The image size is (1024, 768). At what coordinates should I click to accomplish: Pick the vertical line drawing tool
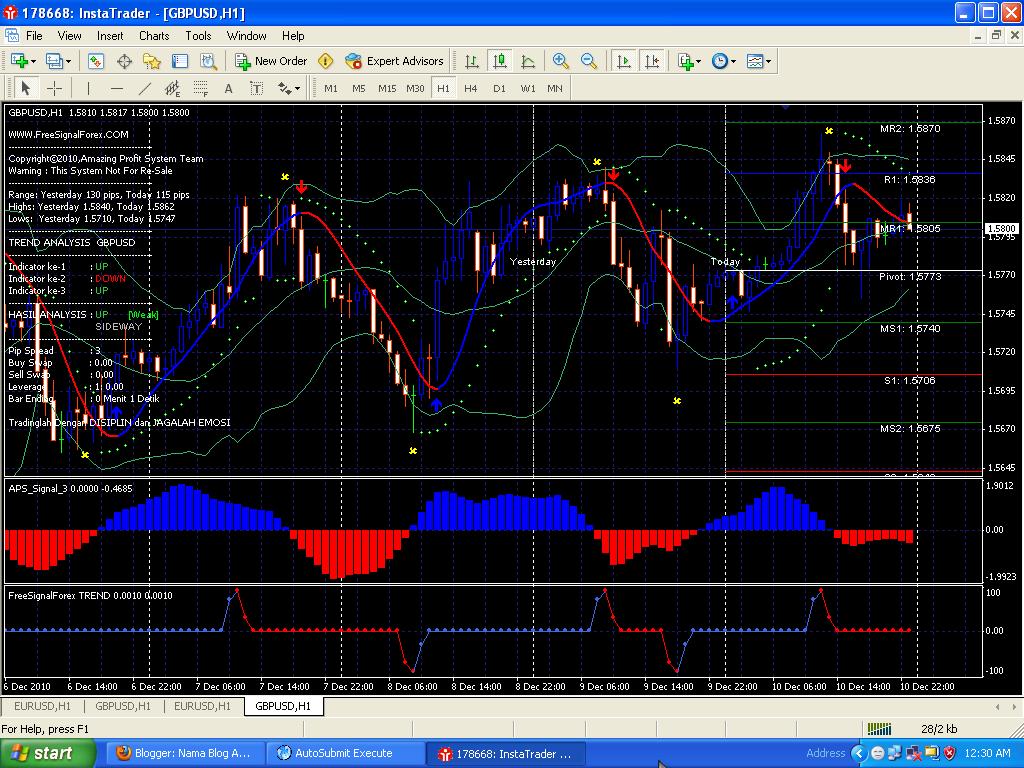tap(88, 88)
